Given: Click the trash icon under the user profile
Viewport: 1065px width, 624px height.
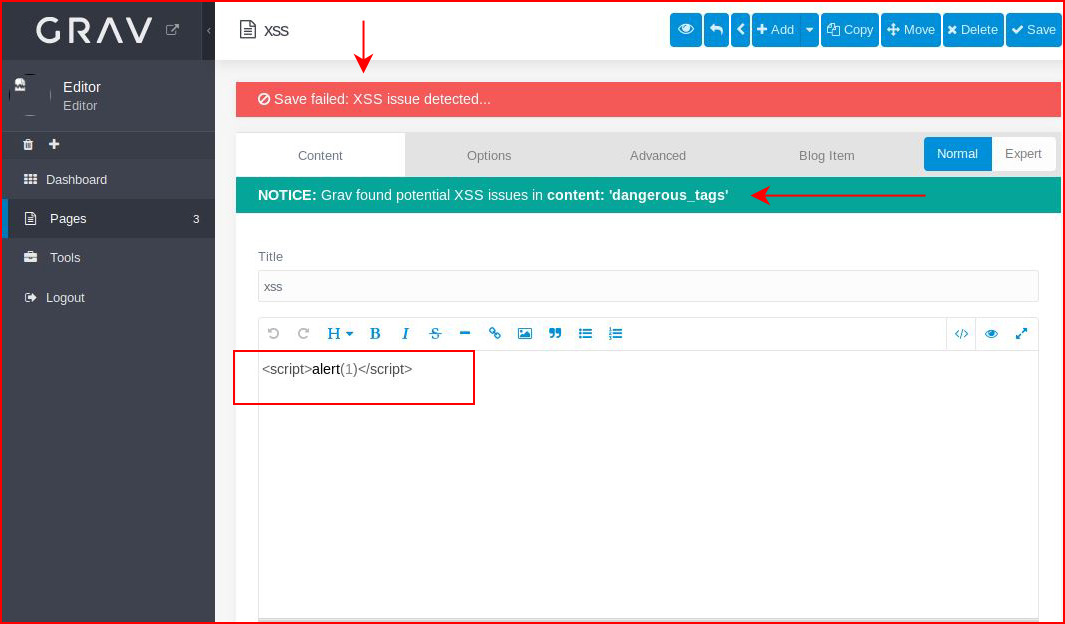Looking at the screenshot, I should point(28,144).
